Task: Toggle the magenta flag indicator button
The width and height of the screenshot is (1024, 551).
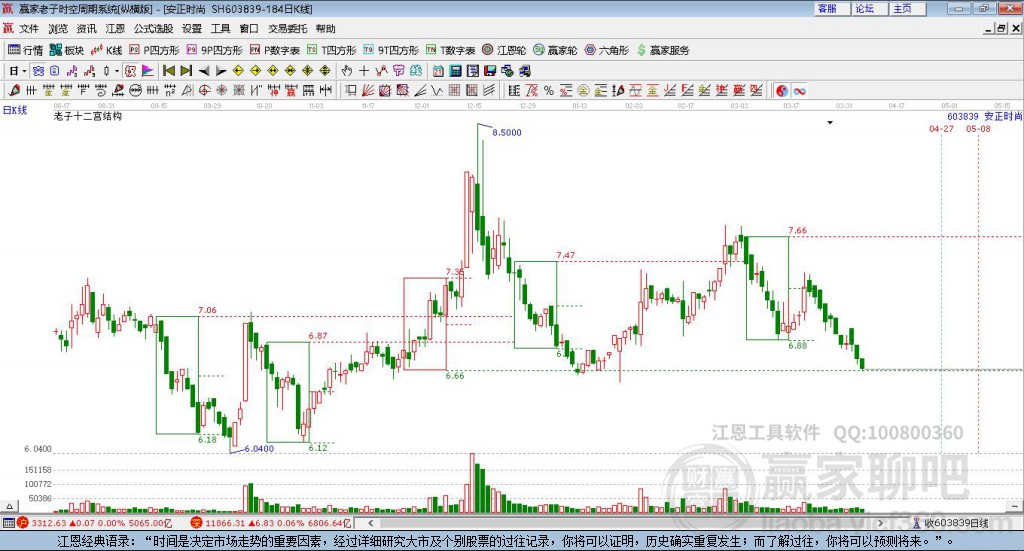Action: coord(148,71)
